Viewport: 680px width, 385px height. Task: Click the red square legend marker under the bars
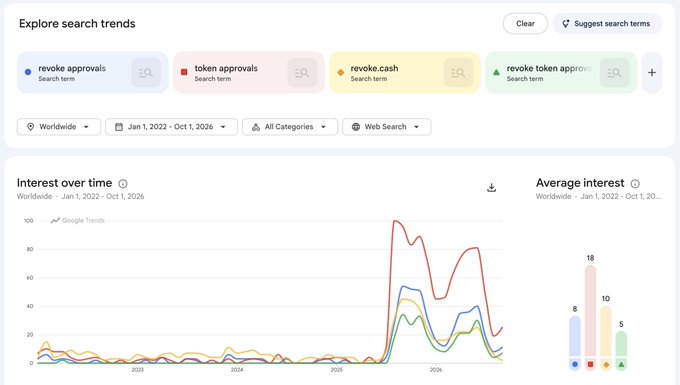point(590,364)
